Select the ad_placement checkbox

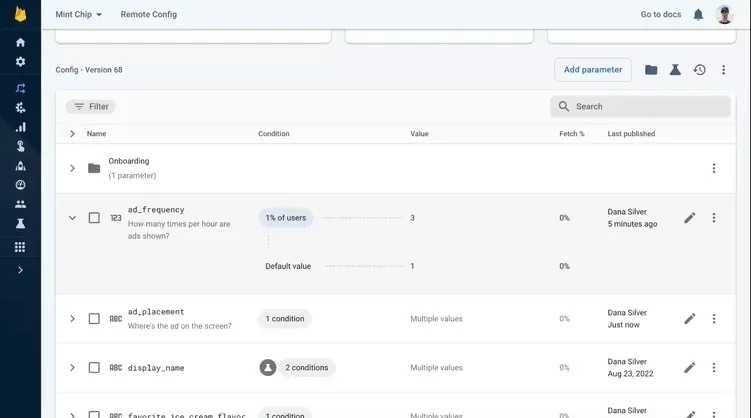[x=94, y=319]
